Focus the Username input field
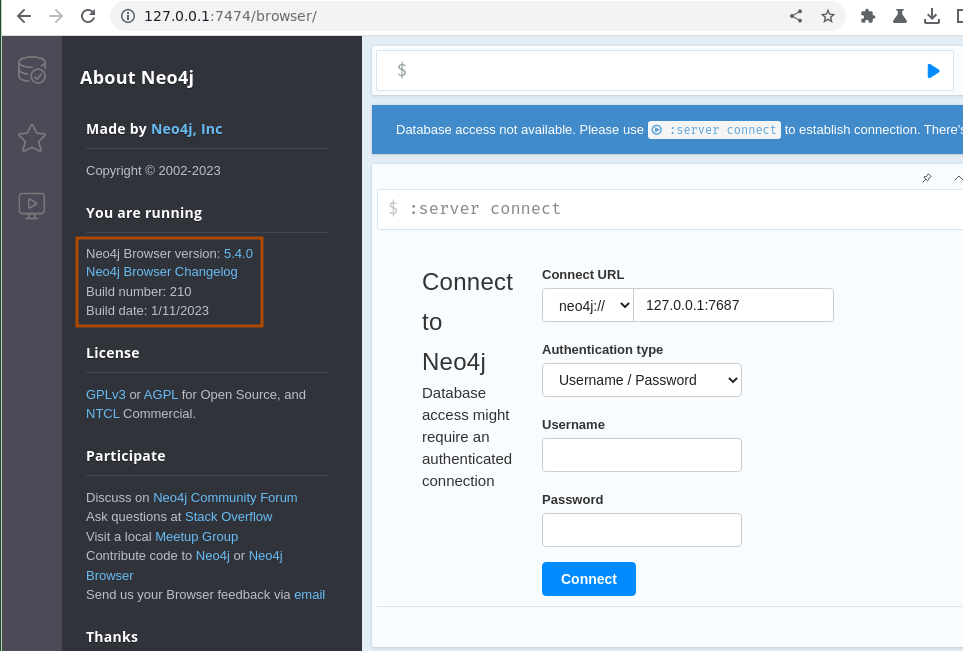Image resolution: width=963 pixels, height=651 pixels. pyautogui.click(x=642, y=455)
